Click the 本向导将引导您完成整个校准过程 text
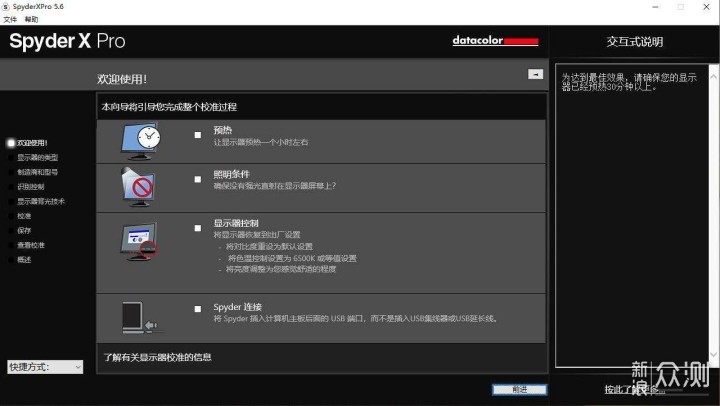720x406 pixels. coord(169,107)
